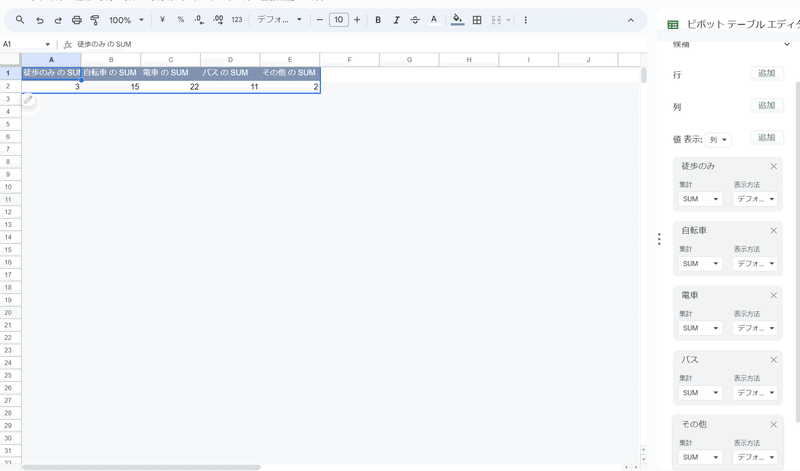Click the pivot table editor sheet icon
This screenshot has height=471, width=800.
(x=673, y=24)
